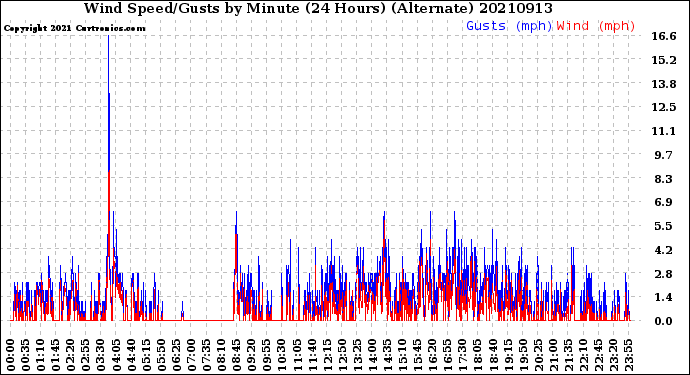Click the 05:50 time label
The width and height of the screenshot is (690, 375).
(161, 355)
